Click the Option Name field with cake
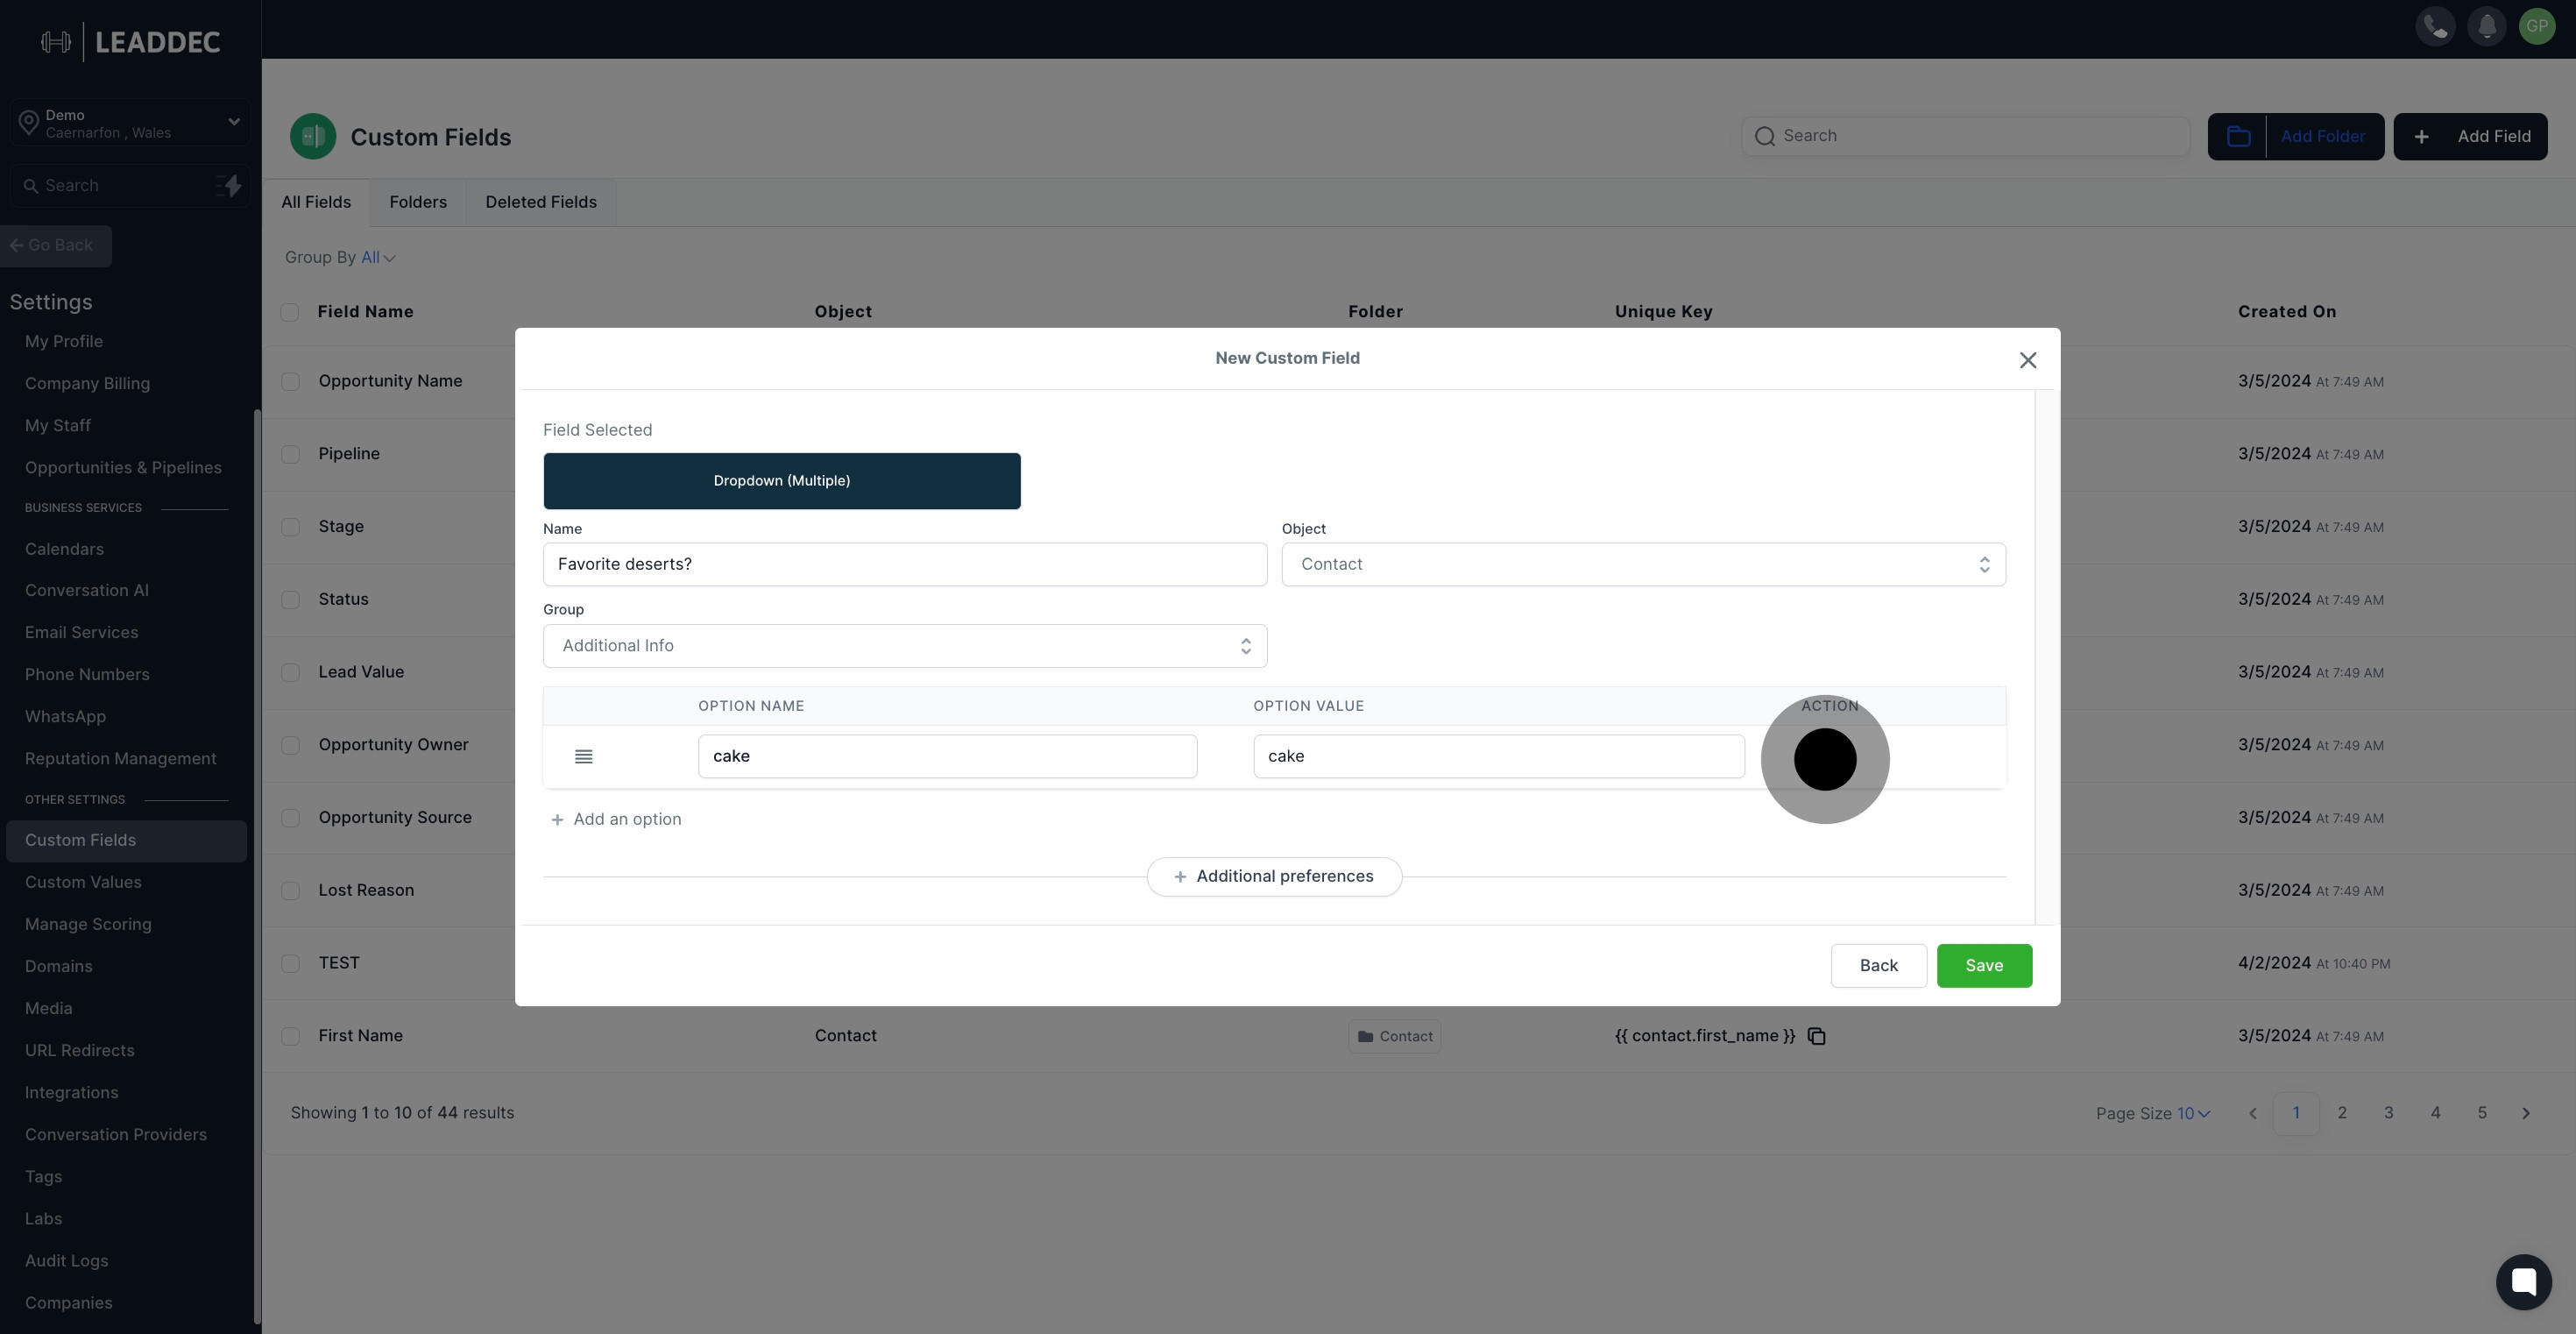 (947, 756)
